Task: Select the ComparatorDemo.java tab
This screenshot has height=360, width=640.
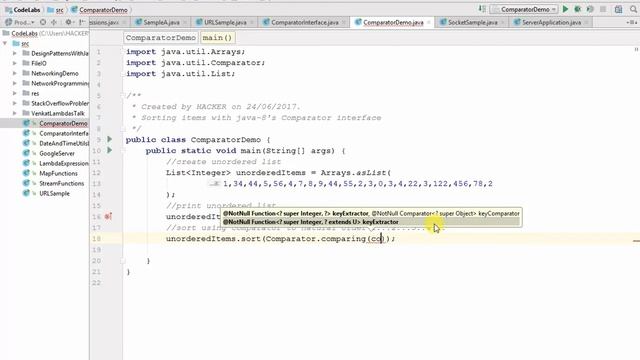Action: point(393,22)
